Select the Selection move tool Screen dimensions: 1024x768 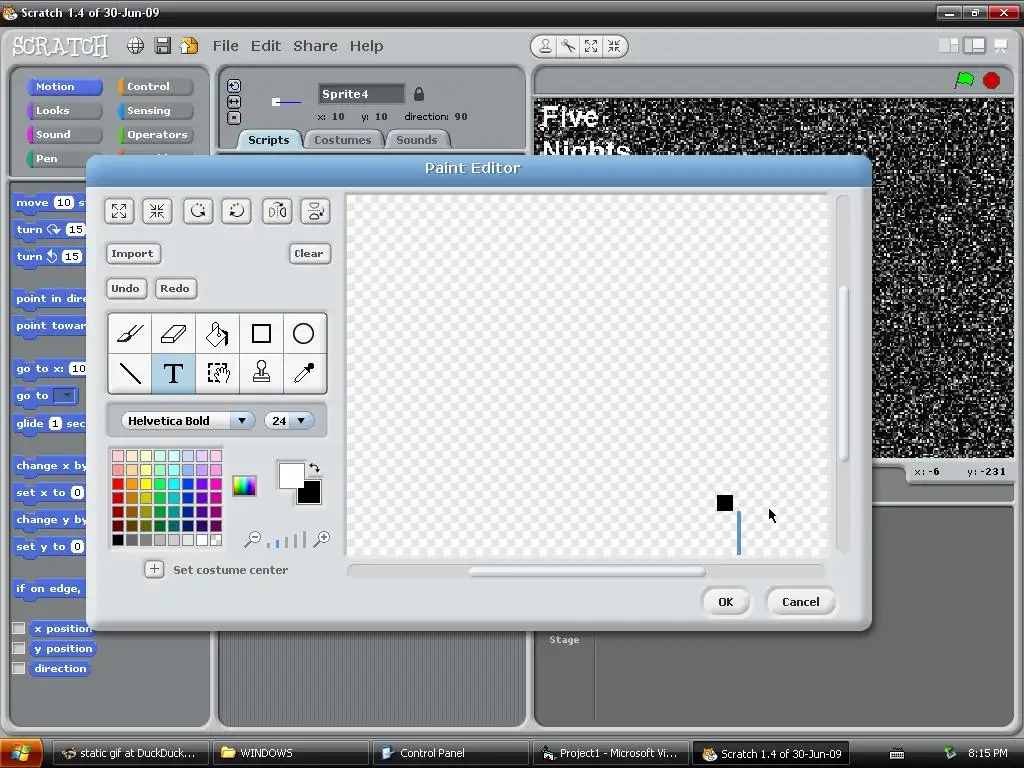(x=217, y=374)
